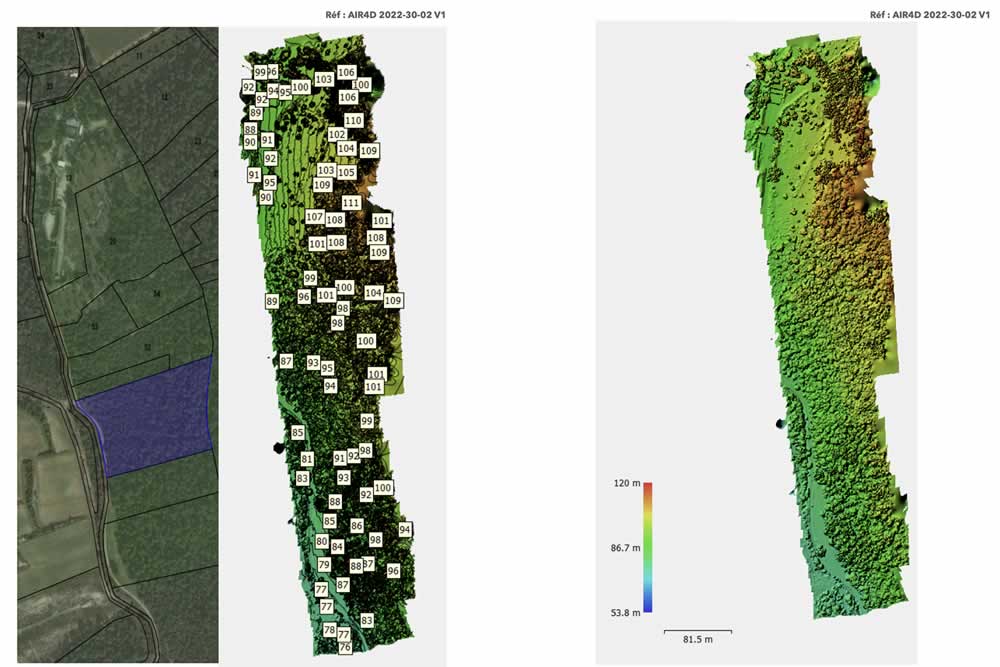Click the 84 elevation label

pos(337,547)
